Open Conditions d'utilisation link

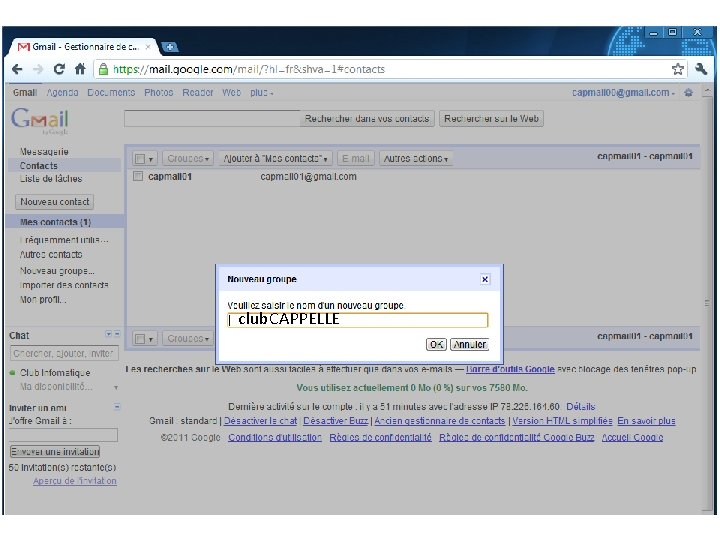coord(275,438)
